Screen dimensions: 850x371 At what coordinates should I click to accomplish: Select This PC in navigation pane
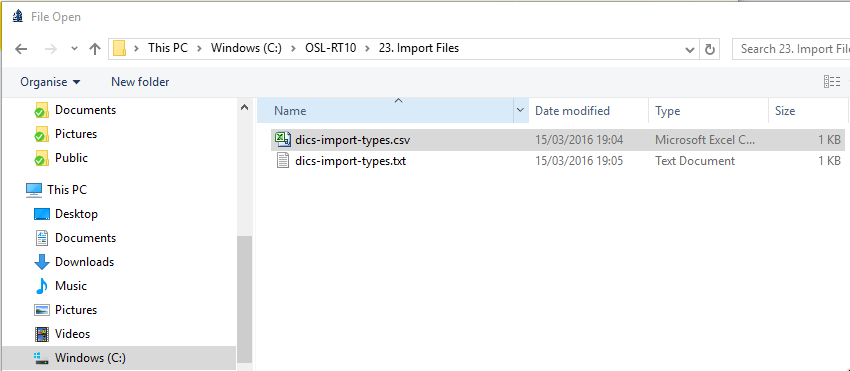[67, 190]
